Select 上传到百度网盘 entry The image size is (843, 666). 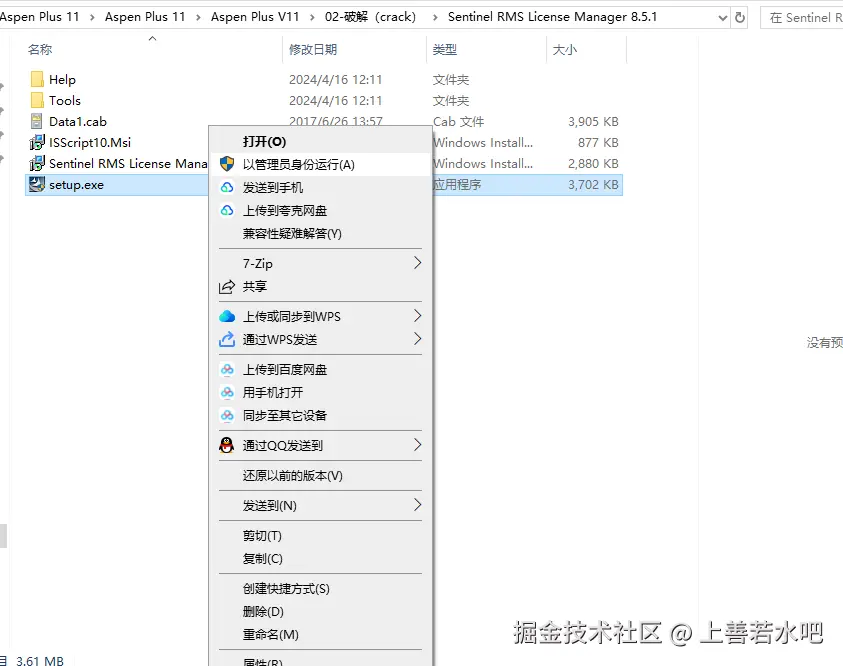coord(320,370)
